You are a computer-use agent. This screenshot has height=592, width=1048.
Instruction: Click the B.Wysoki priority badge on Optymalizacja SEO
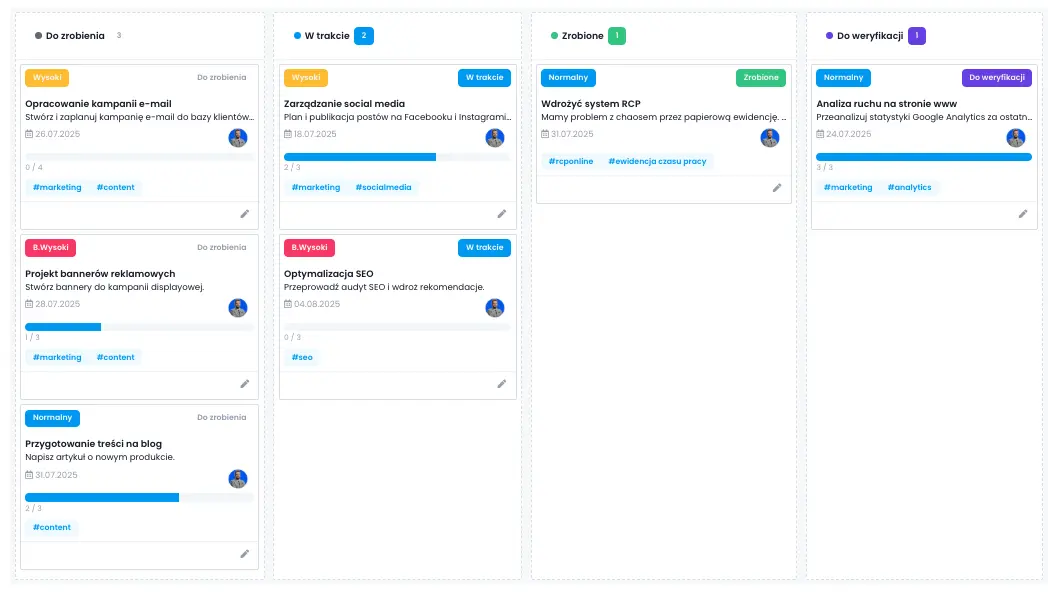click(x=309, y=248)
